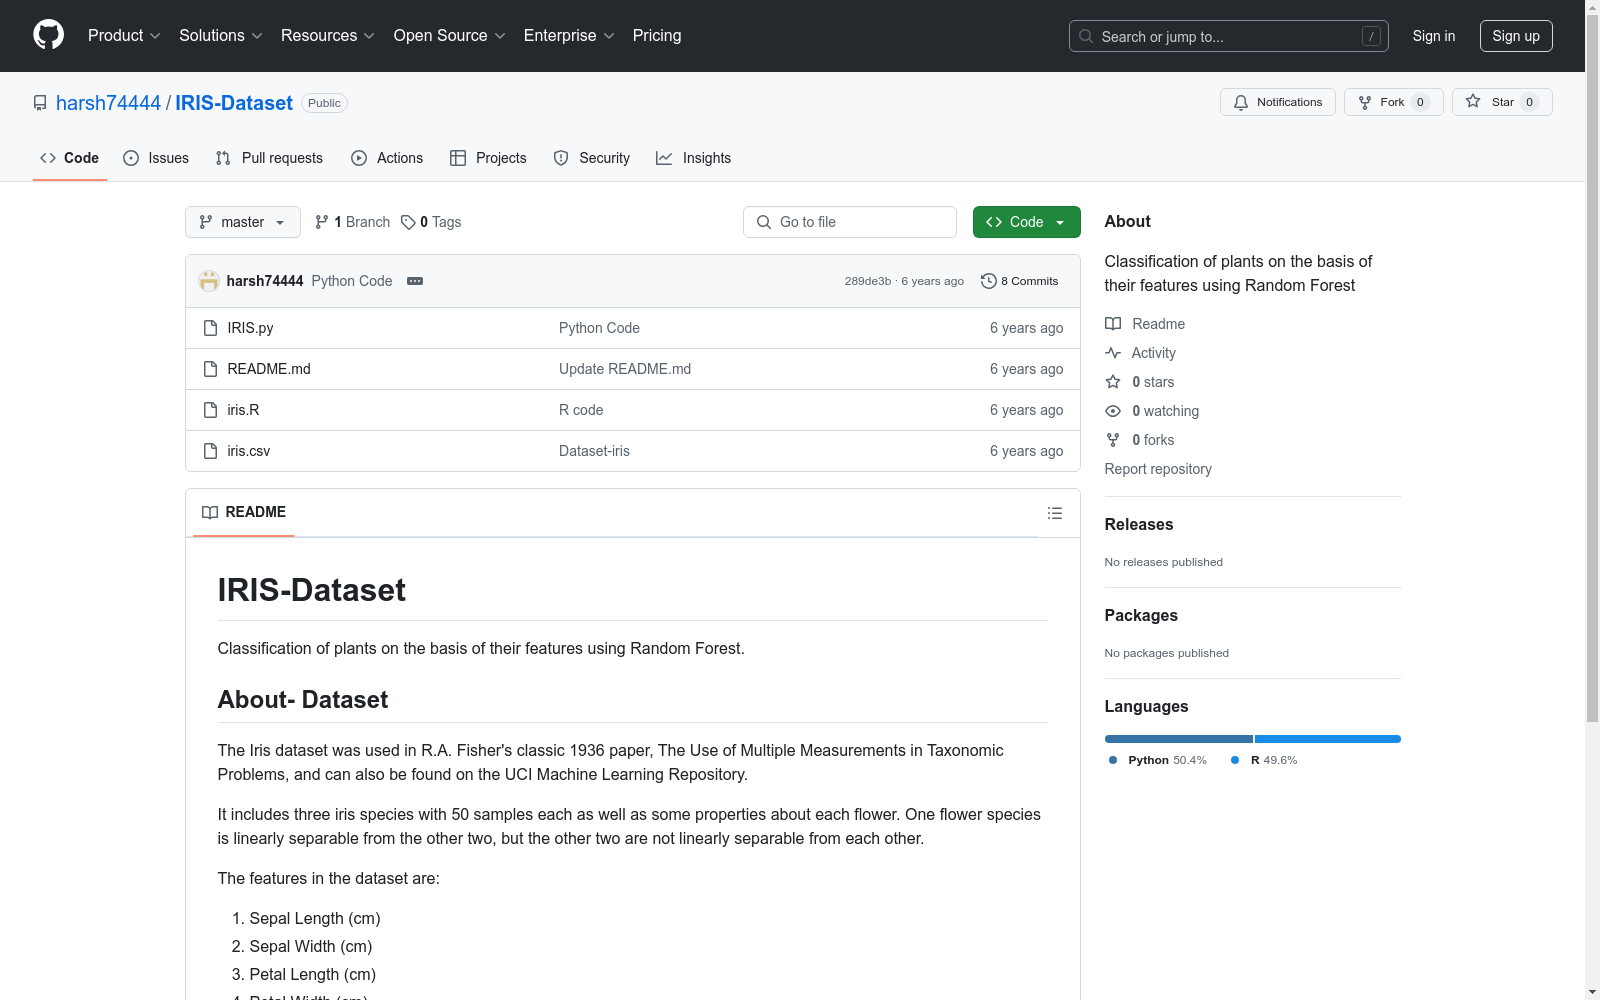Click the star icon beside 0 stars
Screen dimensions: 1600x1000
pos(1113,382)
